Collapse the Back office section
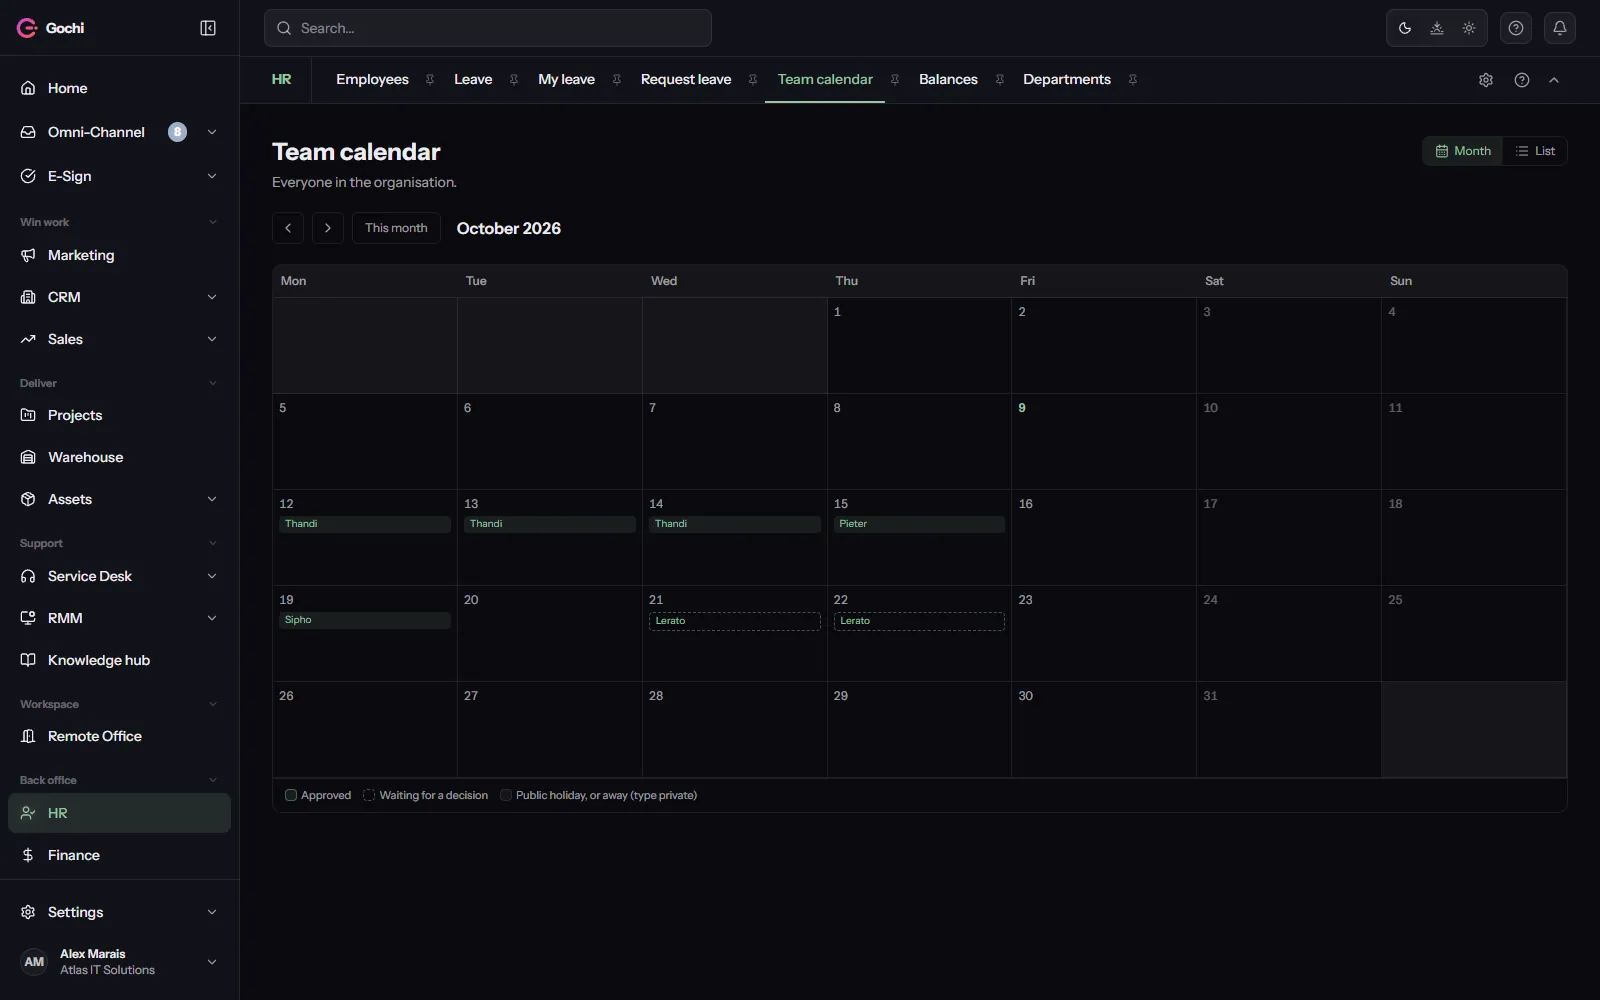 tap(212, 780)
